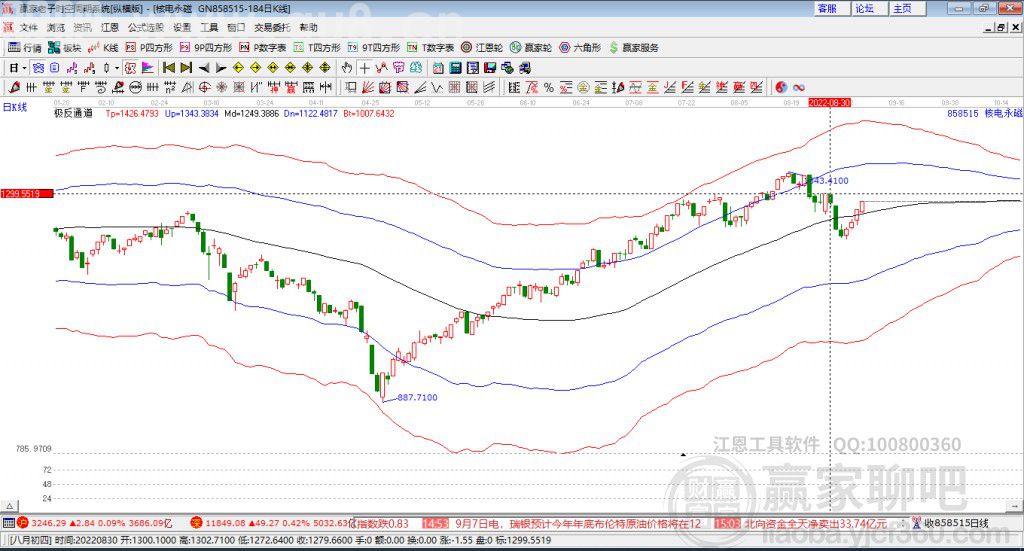
Task: Click the calendar date icon
Action: [438, 68]
